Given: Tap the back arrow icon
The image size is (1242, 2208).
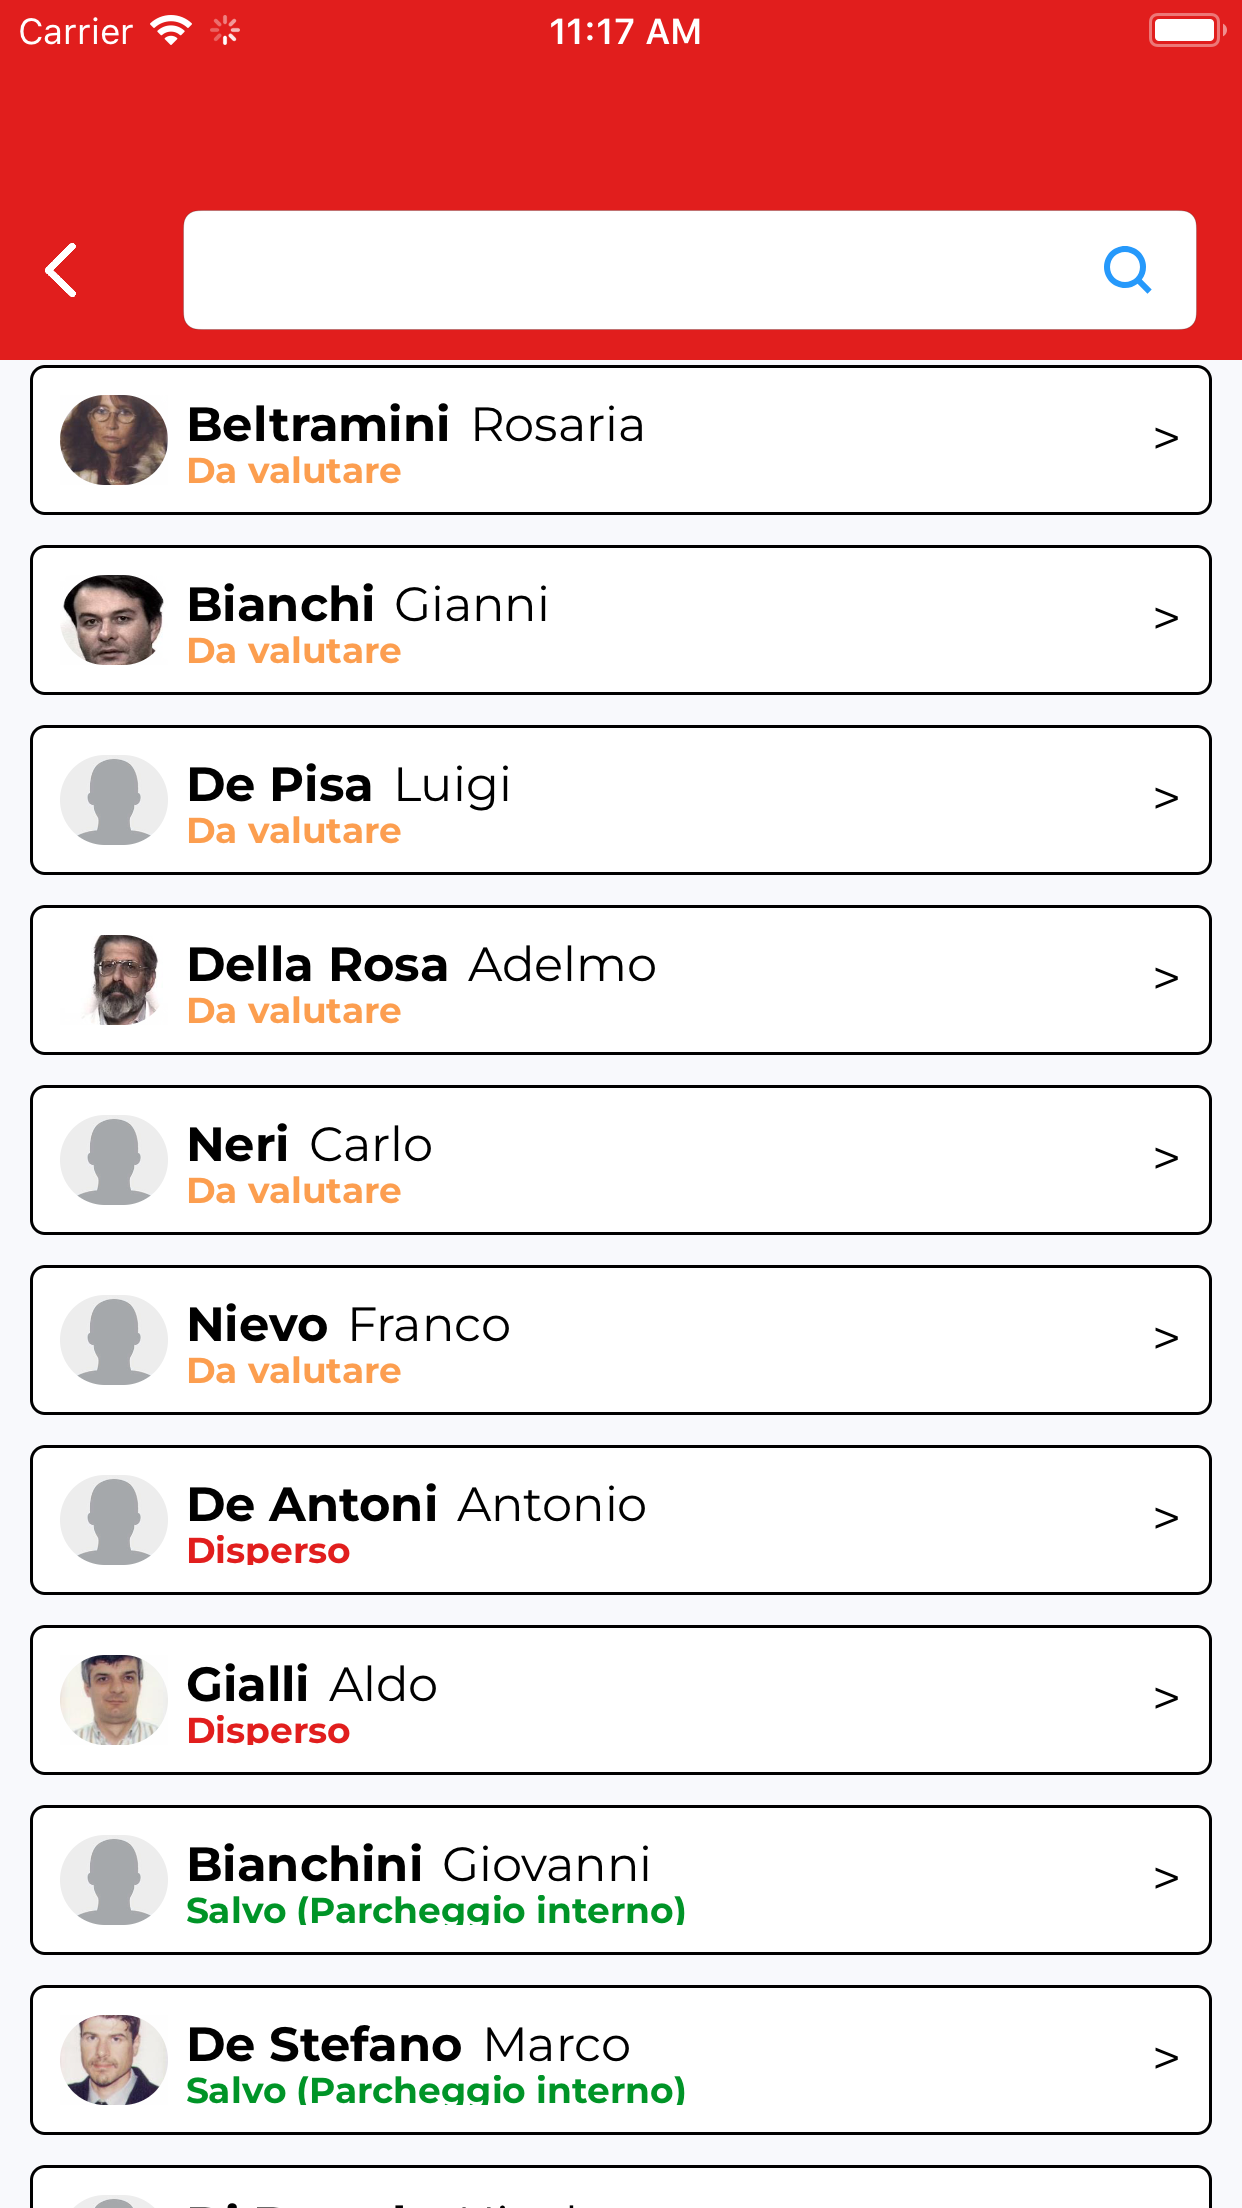Looking at the screenshot, I should click(62, 270).
